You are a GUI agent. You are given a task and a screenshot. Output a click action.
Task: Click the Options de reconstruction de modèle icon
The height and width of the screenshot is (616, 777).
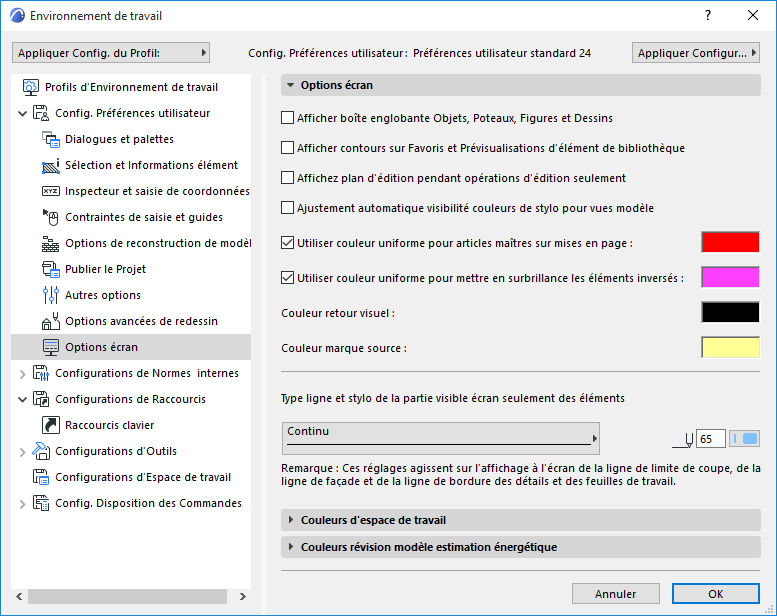tap(51, 243)
